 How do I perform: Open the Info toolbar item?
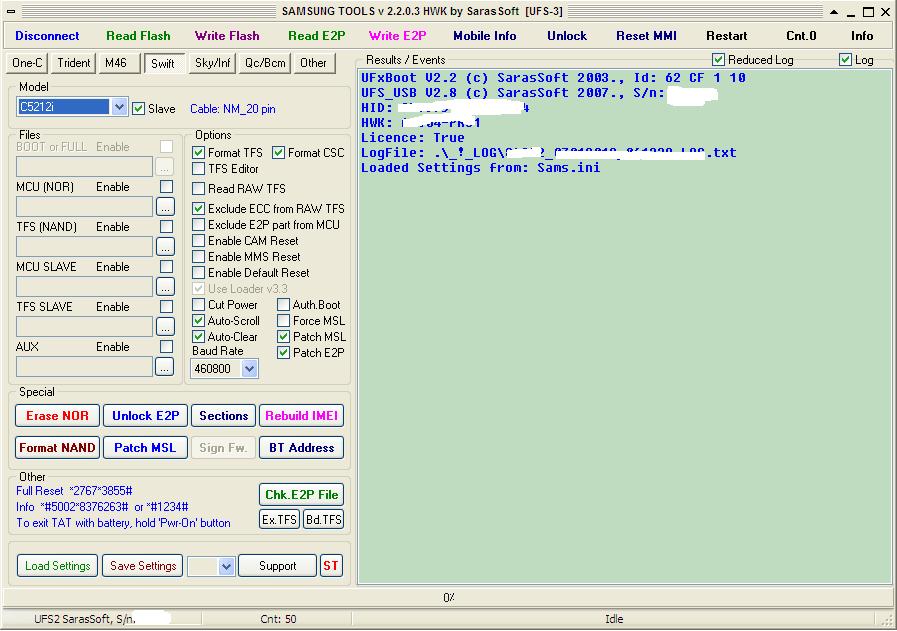[x=862, y=35]
